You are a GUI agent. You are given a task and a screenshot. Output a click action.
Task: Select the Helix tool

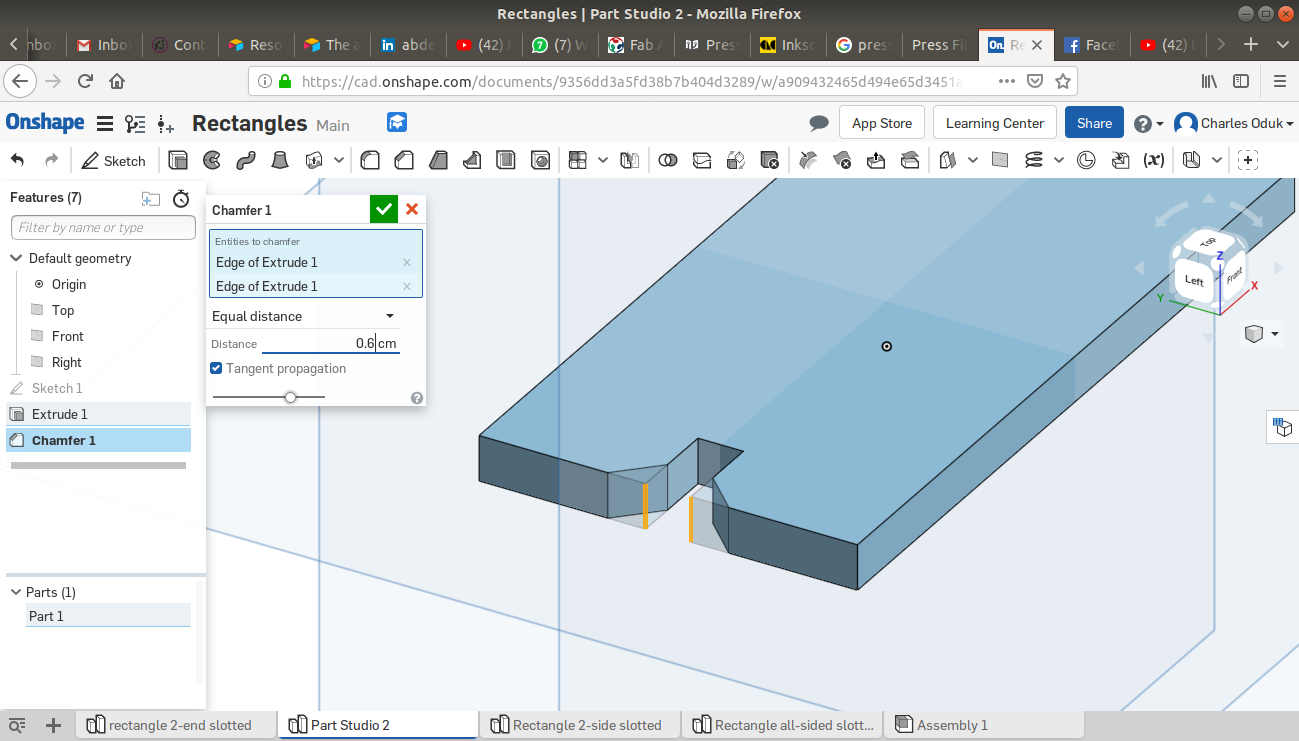[x=1034, y=160]
